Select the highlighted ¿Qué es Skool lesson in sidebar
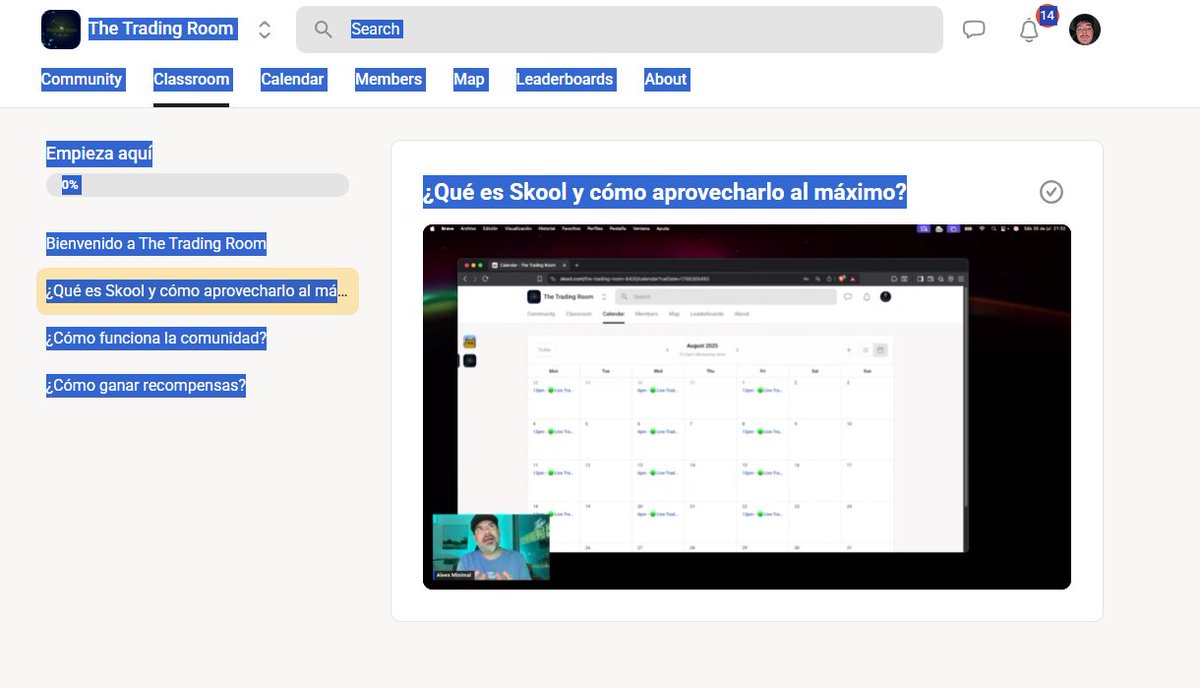The width and height of the screenshot is (1200, 688). pyautogui.click(x=197, y=291)
